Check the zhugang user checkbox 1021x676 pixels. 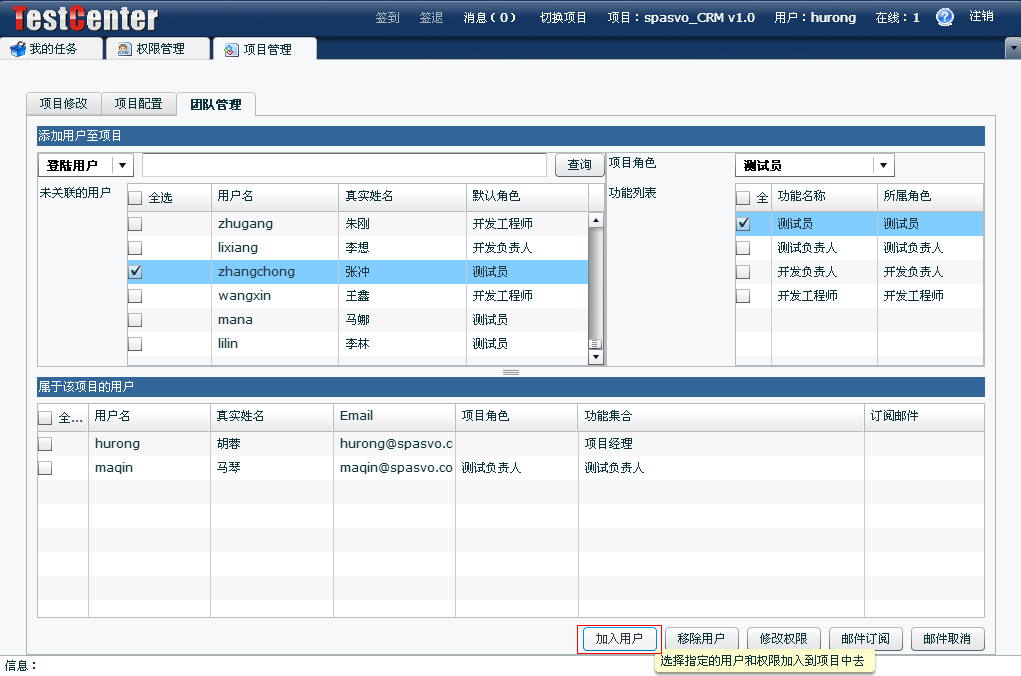[x=135, y=224]
